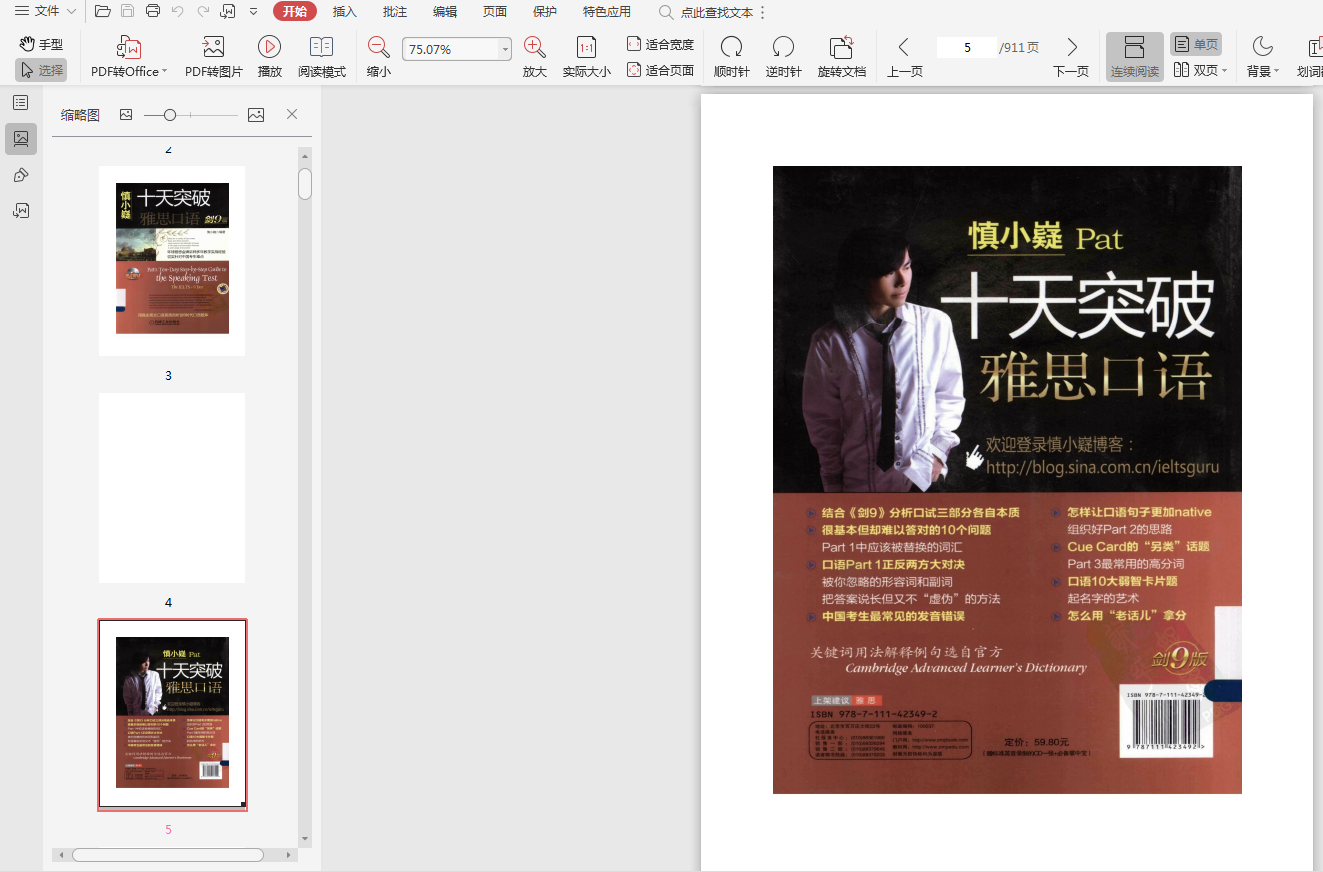Start slideshow with 播放 icon
The width and height of the screenshot is (1323, 872).
[x=269, y=47]
